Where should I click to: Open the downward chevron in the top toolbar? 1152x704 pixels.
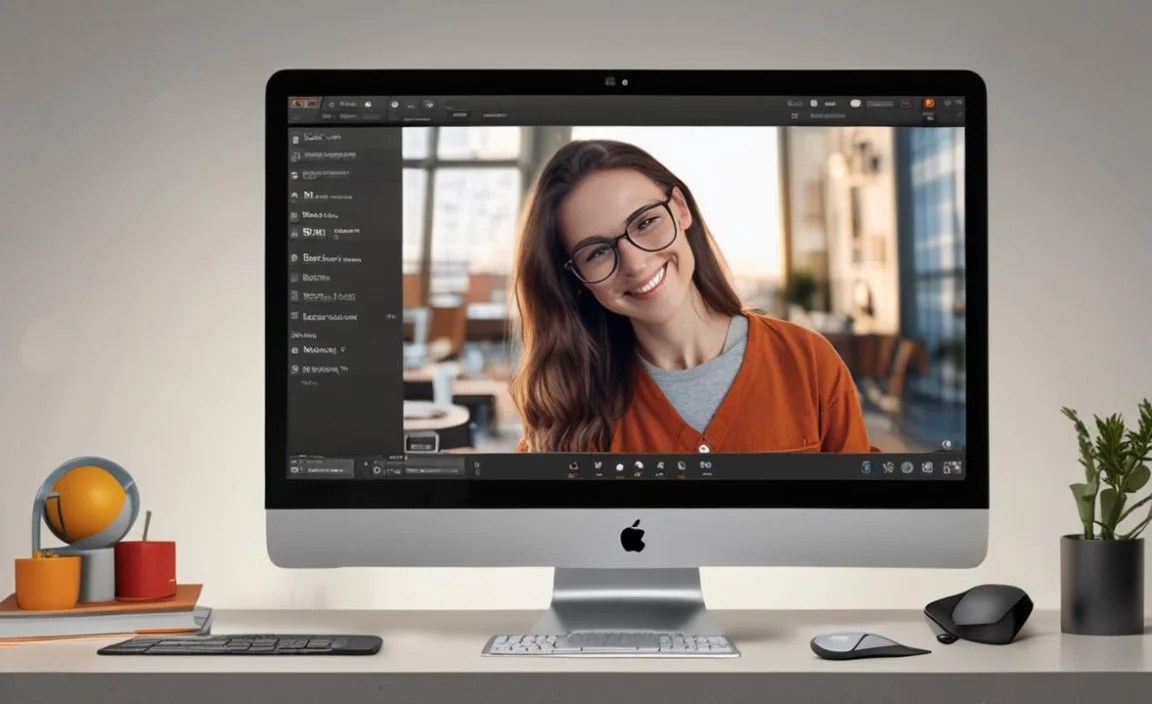[429, 105]
